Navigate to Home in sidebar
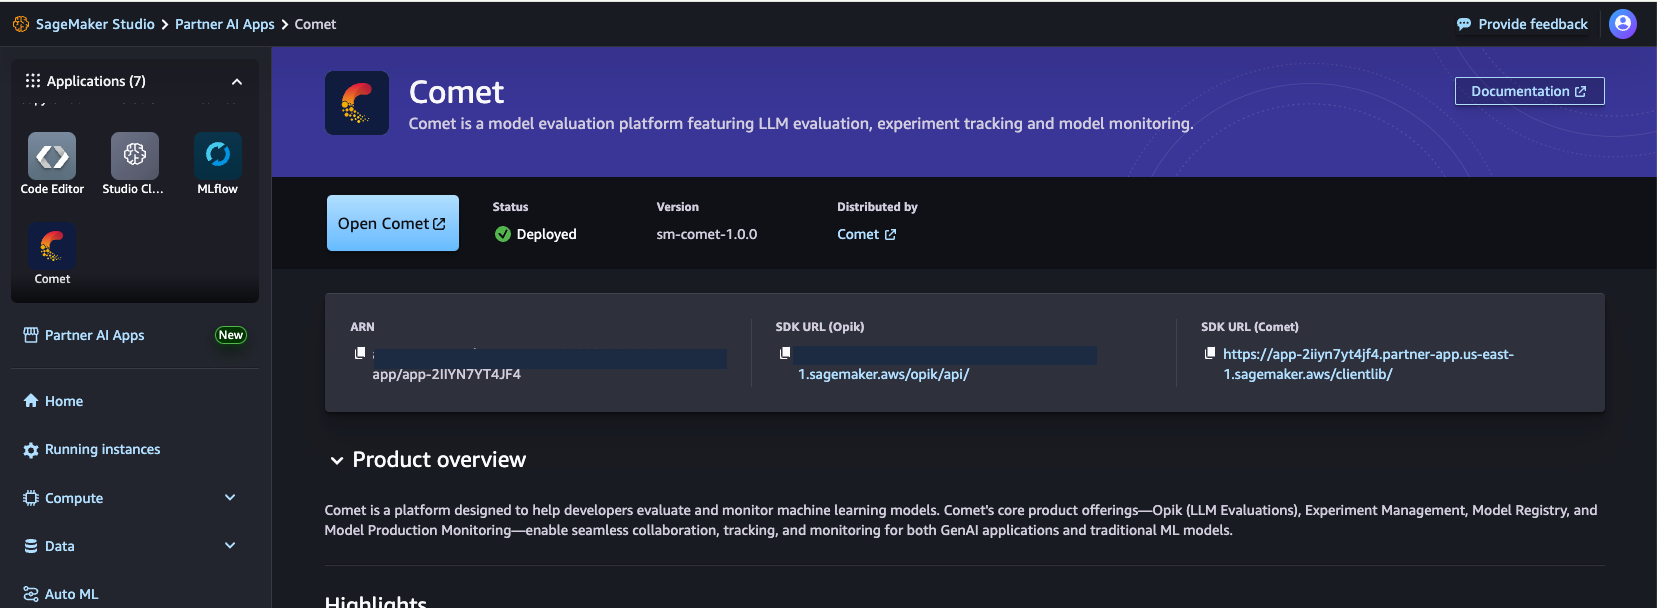This screenshot has width=1657, height=608. coord(64,401)
